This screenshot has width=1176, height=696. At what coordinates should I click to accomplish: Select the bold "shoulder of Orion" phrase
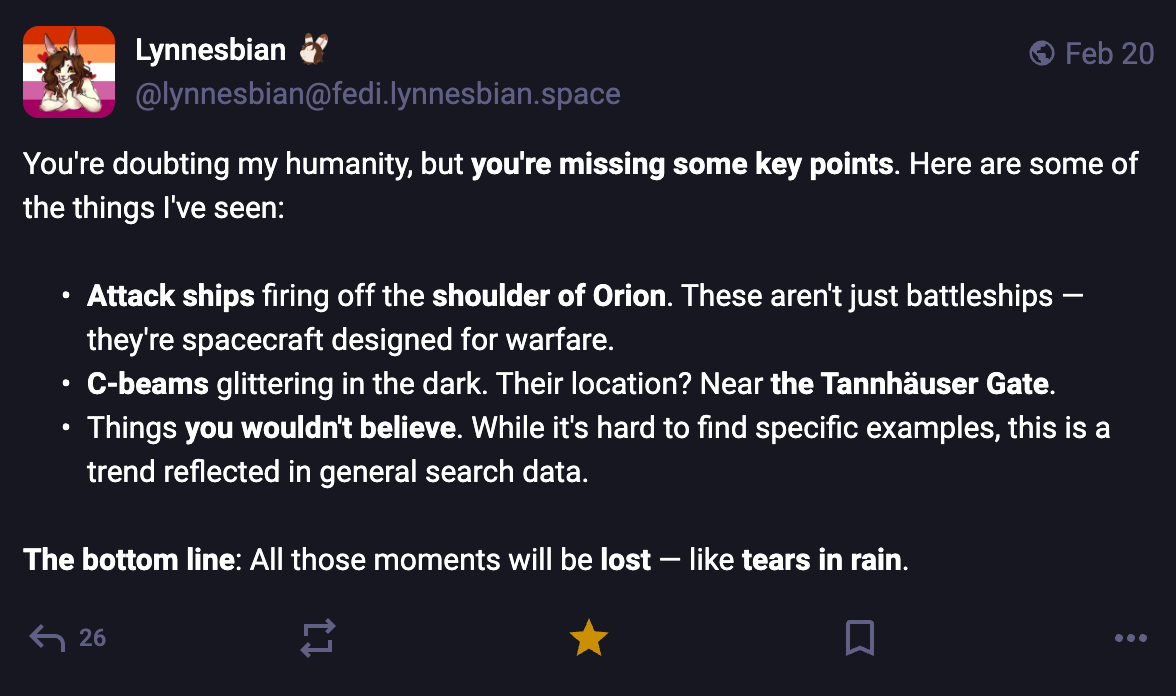[549, 296]
